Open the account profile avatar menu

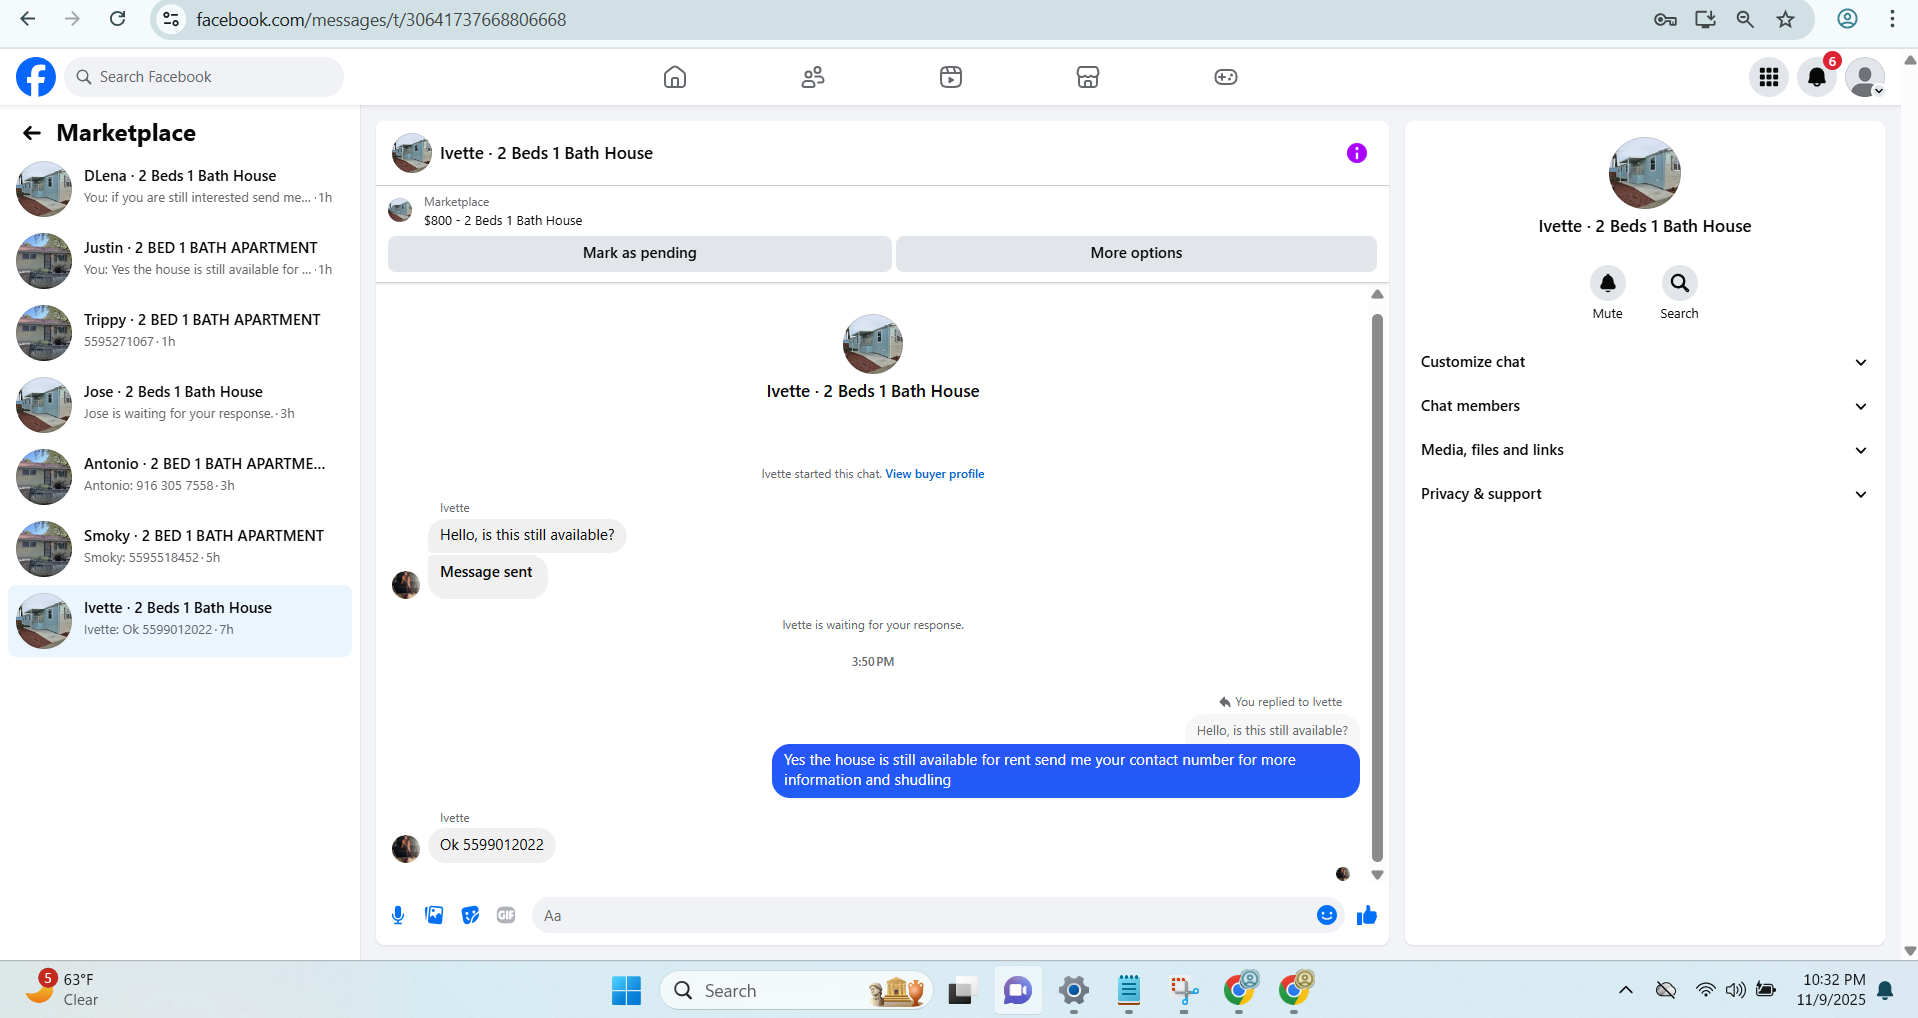pyautogui.click(x=1865, y=77)
